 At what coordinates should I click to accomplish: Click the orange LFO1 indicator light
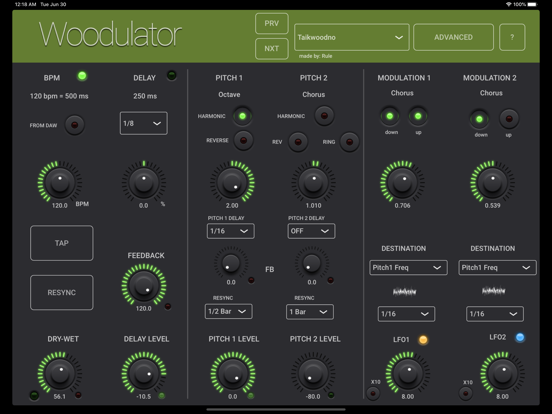click(x=423, y=340)
